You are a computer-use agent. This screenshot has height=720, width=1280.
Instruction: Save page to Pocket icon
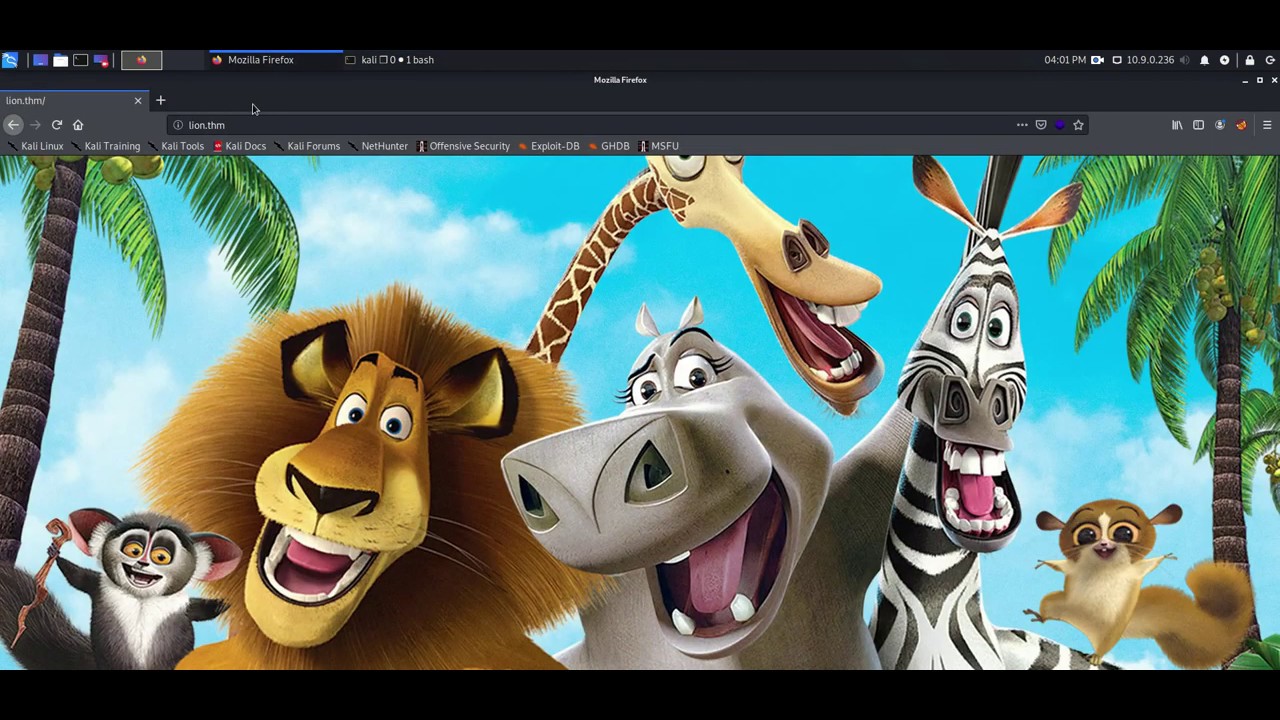click(x=1041, y=125)
